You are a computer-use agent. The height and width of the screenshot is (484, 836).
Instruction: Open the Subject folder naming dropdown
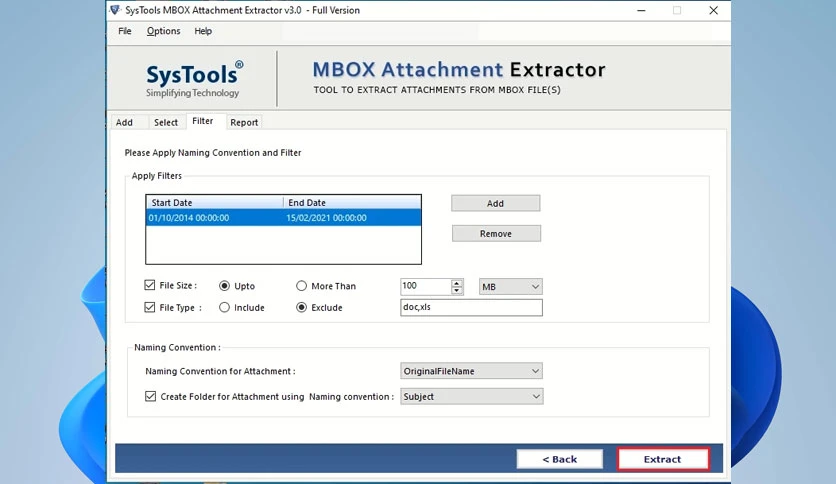point(472,397)
